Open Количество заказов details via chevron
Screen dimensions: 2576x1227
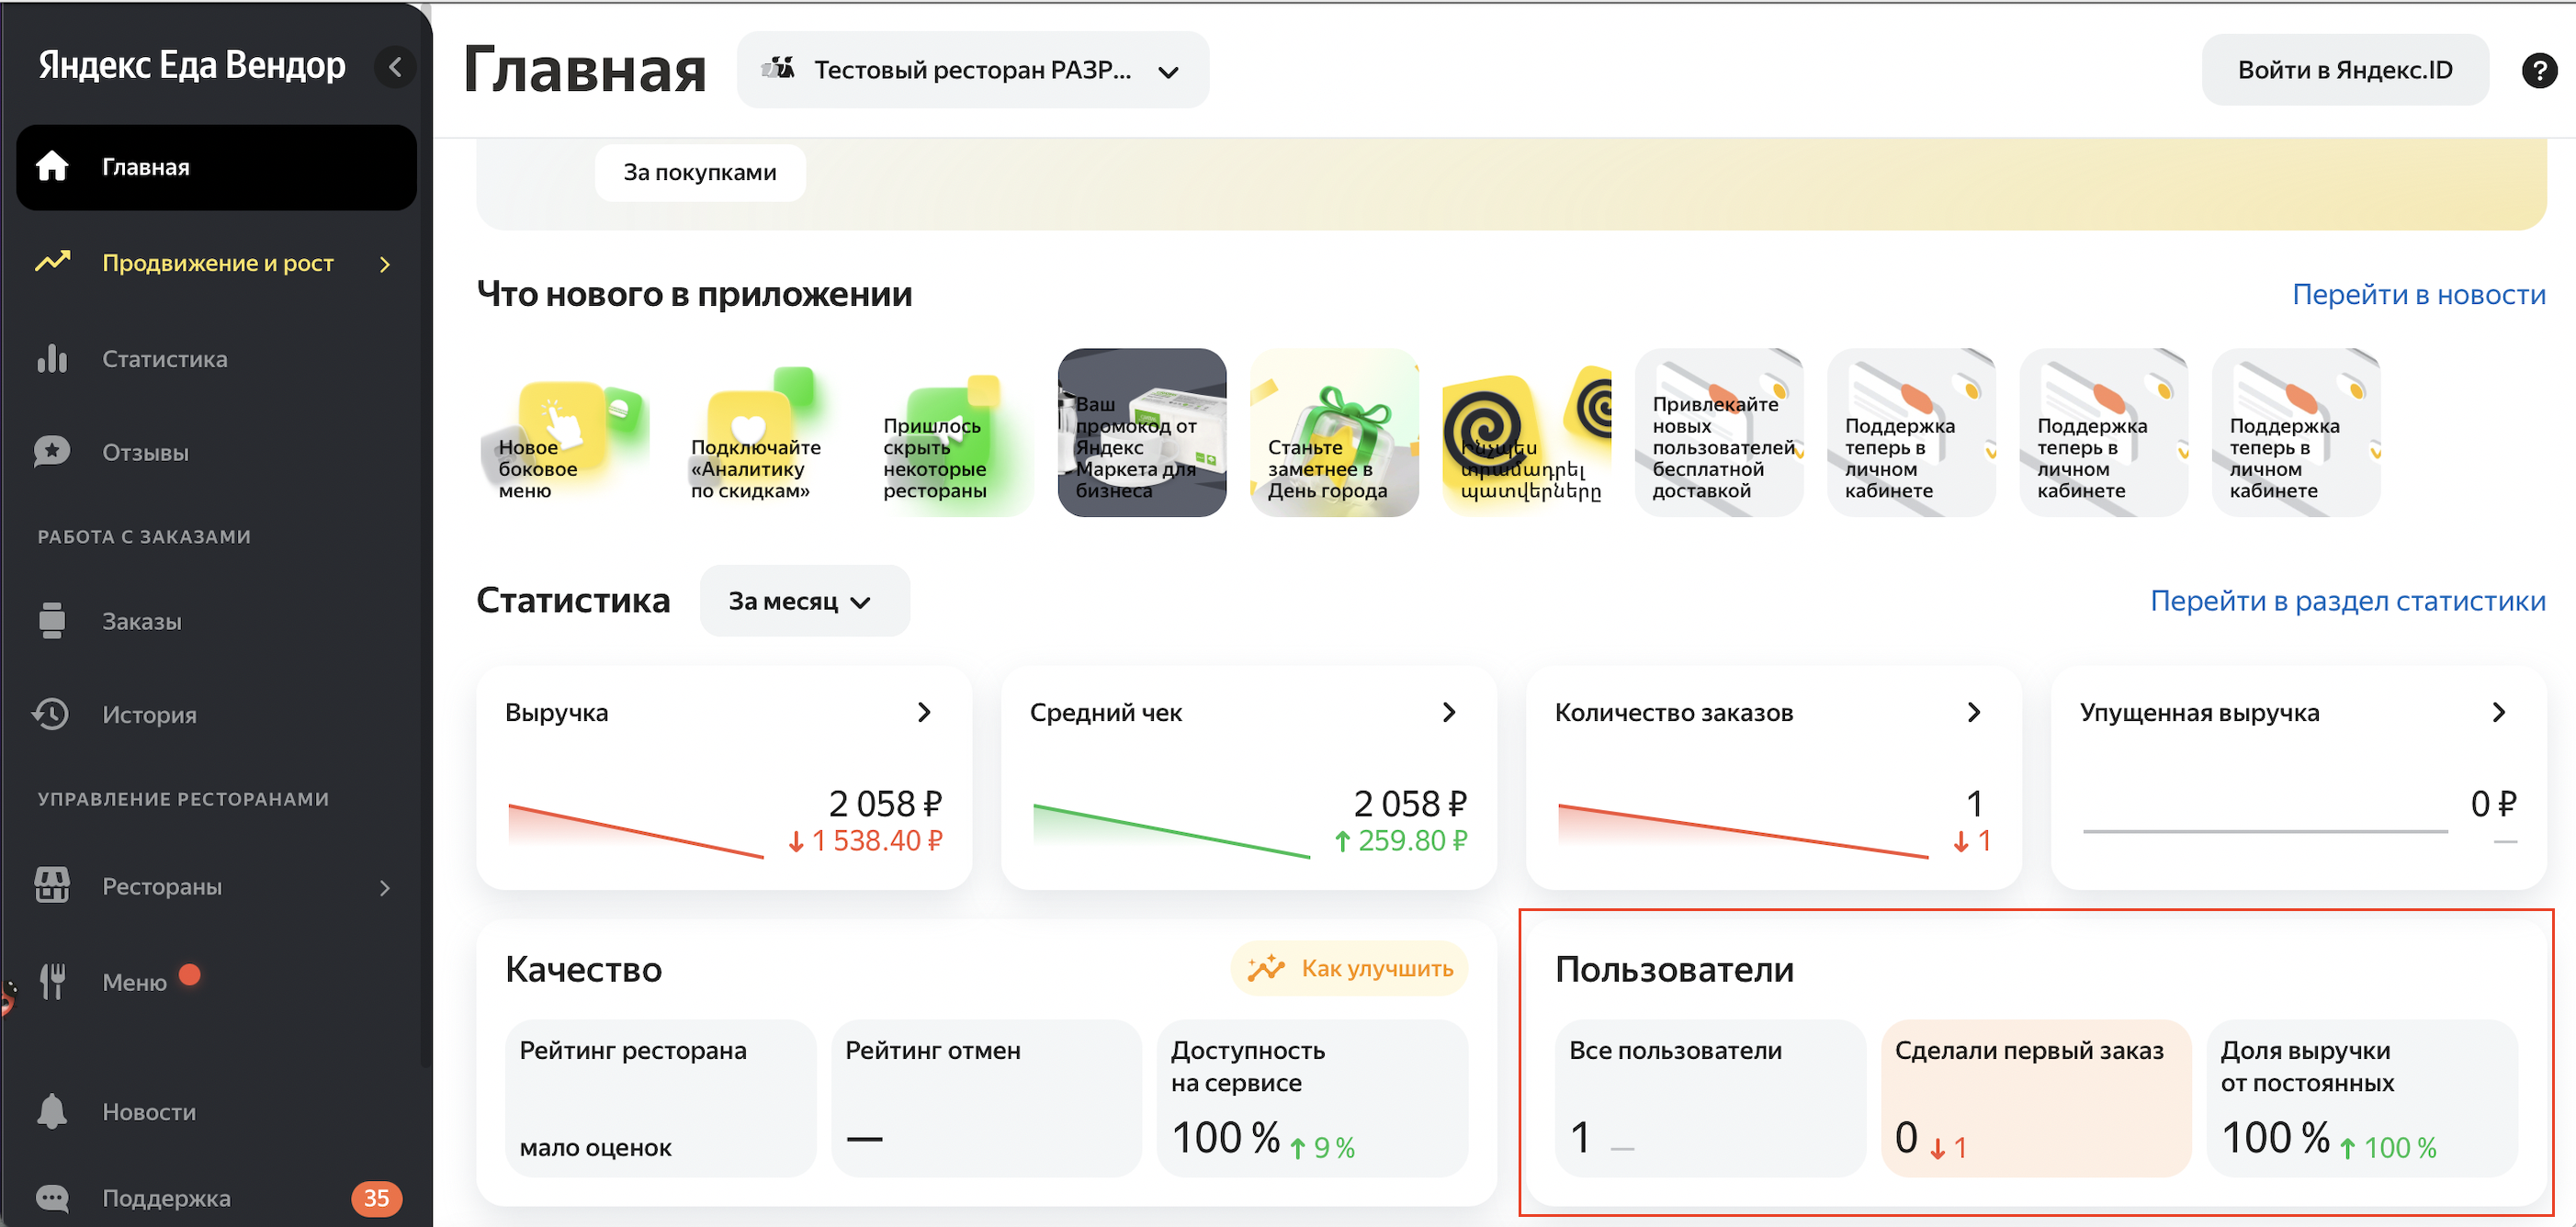pyautogui.click(x=1974, y=712)
